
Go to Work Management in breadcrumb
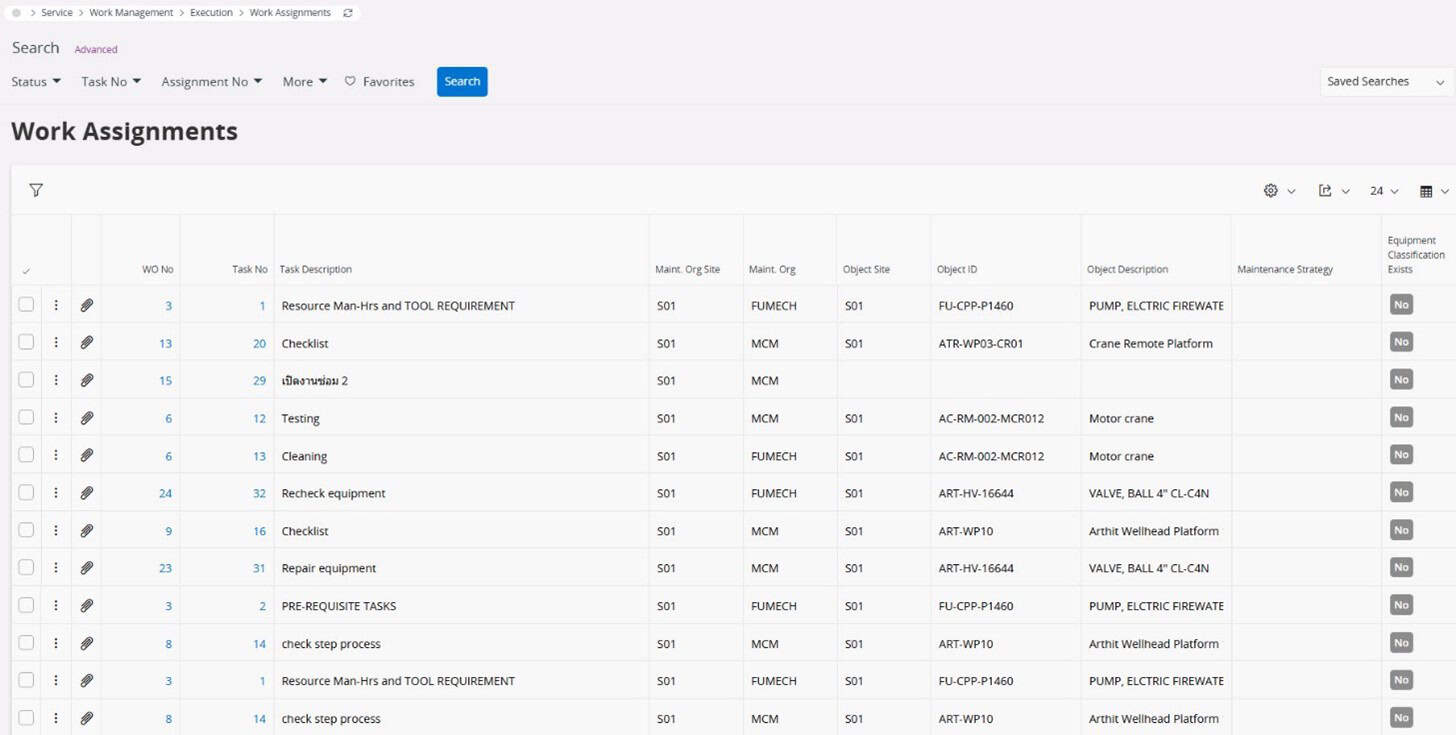tap(131, 13)
